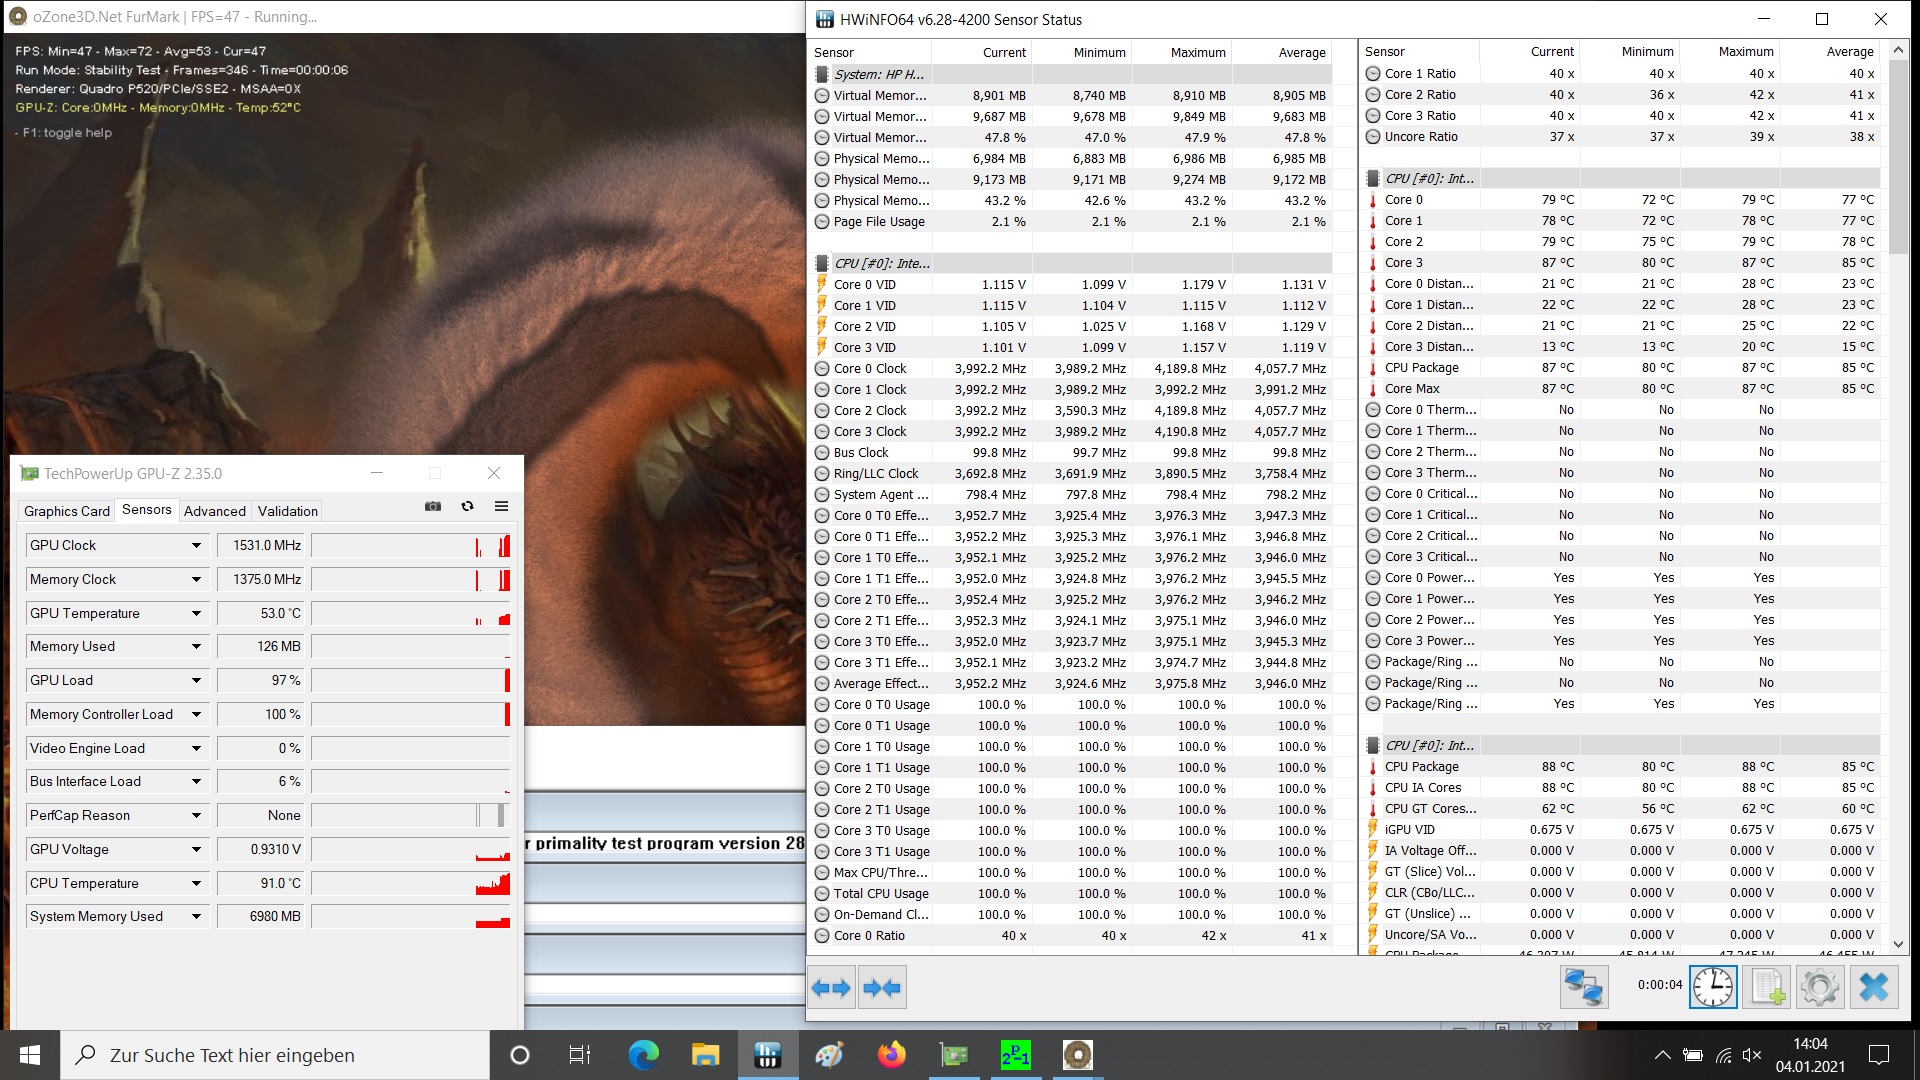Screen dimensions: 1920x1080
Task: Click the blue X close sensors icon
Action: 1873,987
